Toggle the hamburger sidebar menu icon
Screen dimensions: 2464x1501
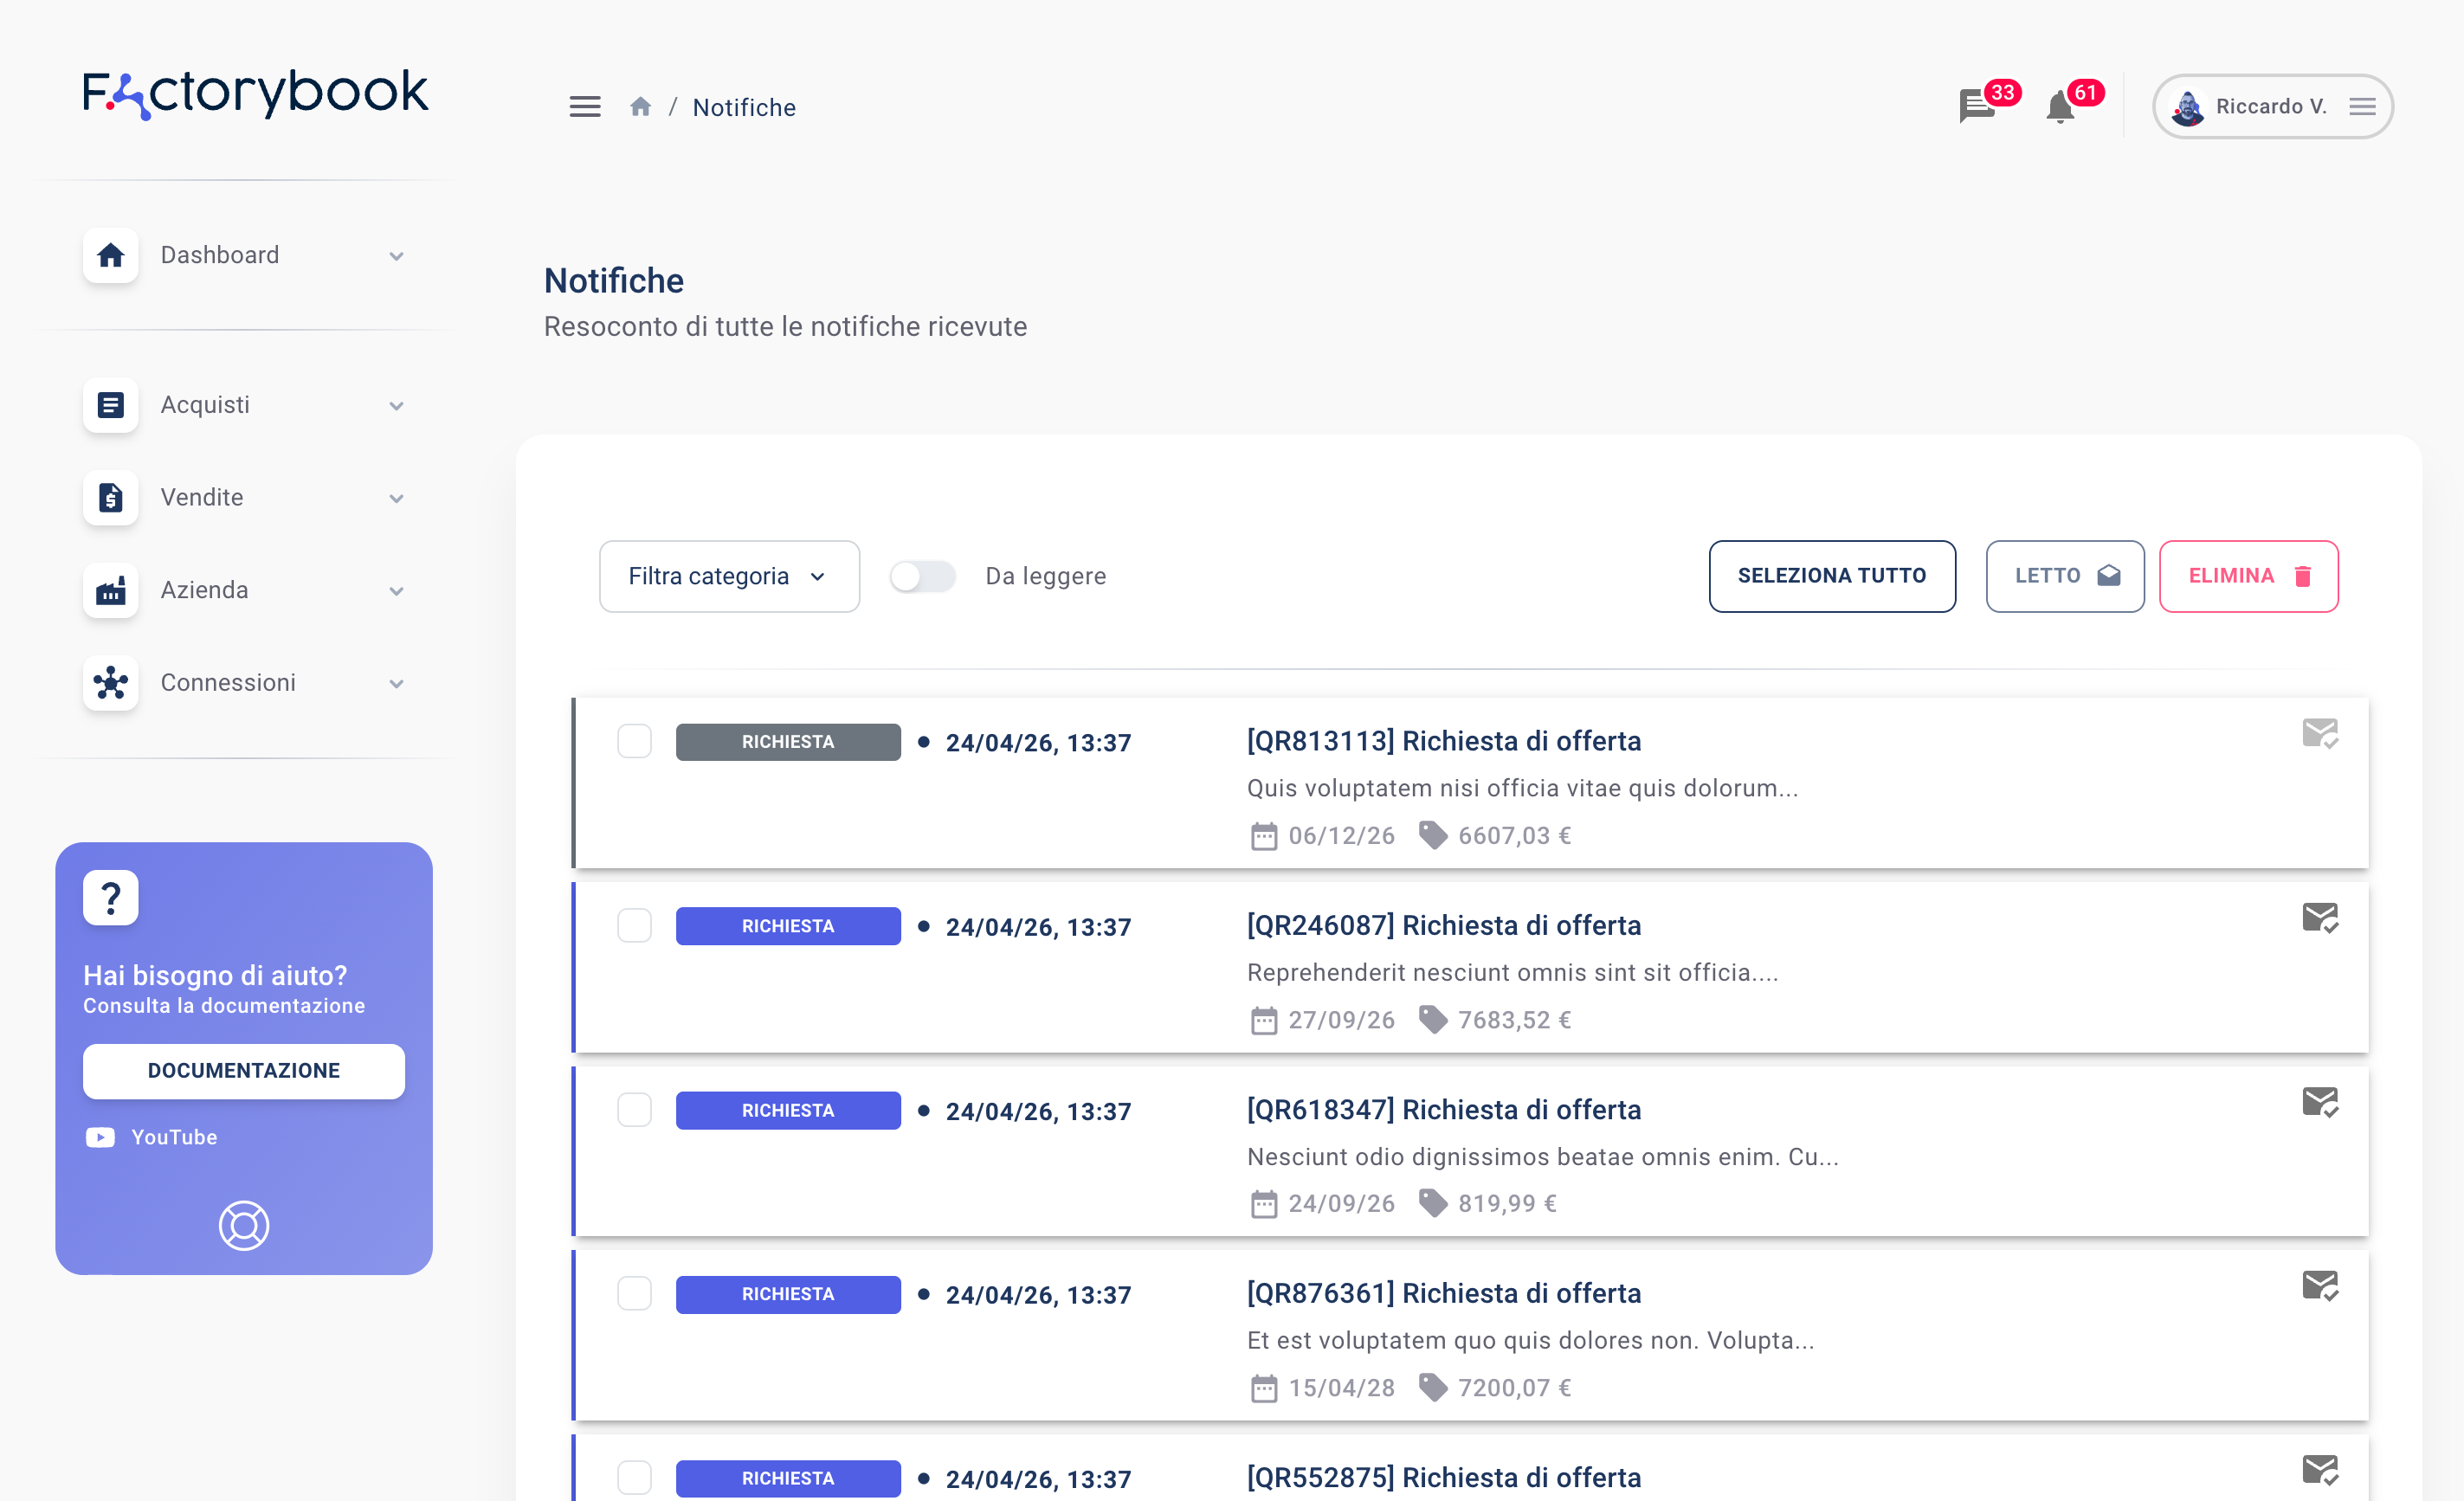585,107
